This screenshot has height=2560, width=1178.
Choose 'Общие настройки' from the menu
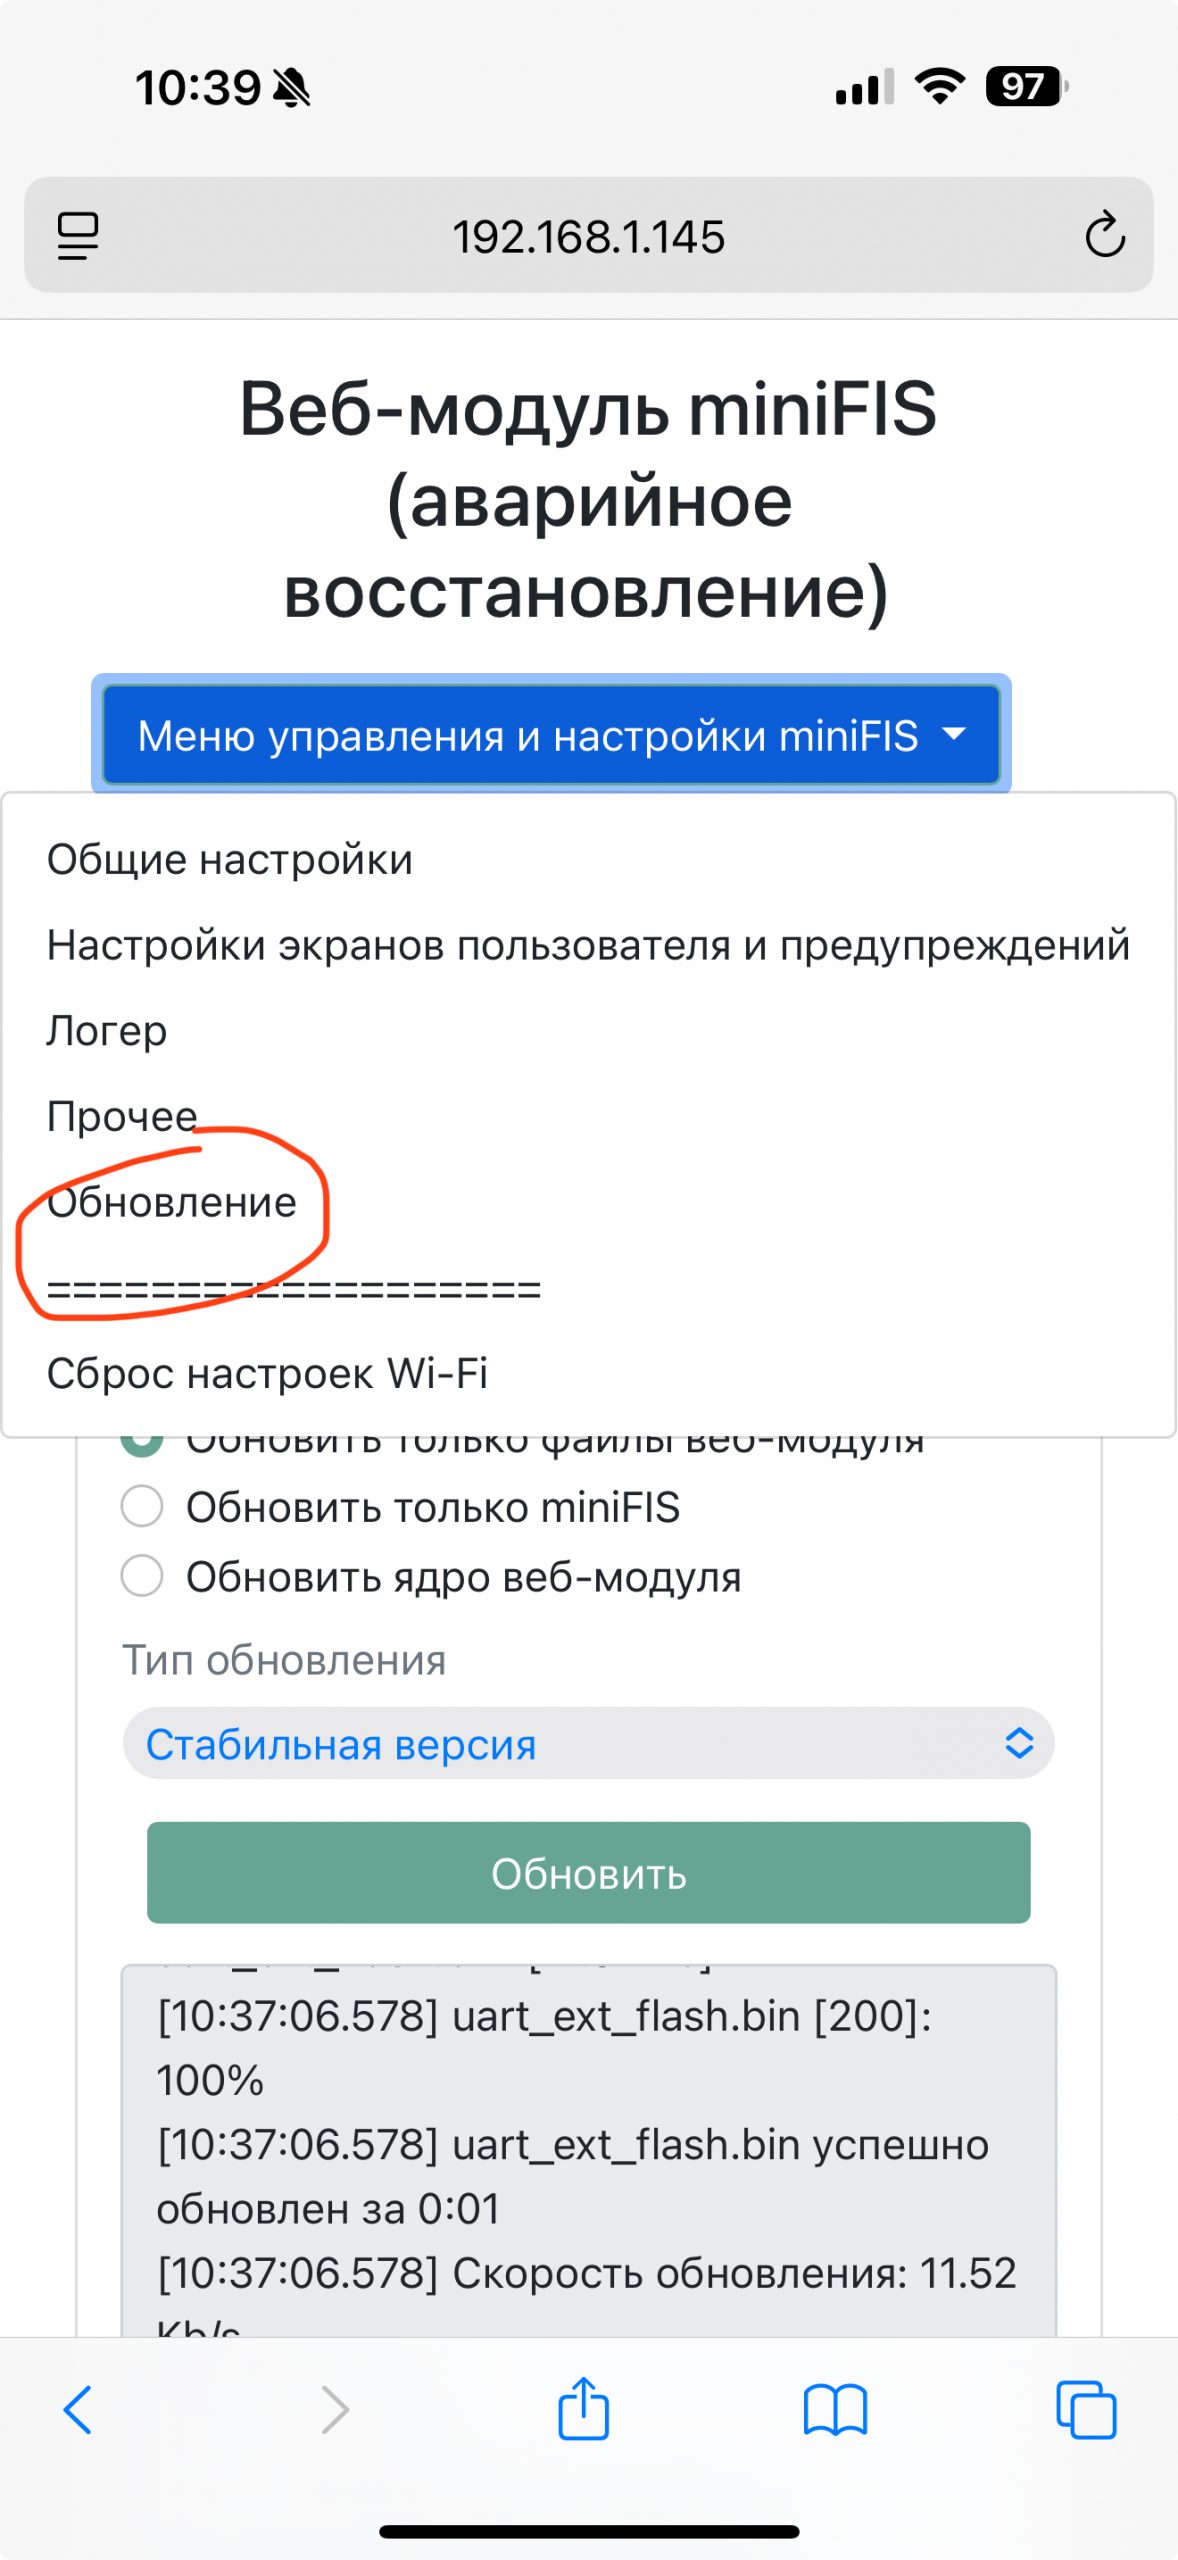point(230,860)
